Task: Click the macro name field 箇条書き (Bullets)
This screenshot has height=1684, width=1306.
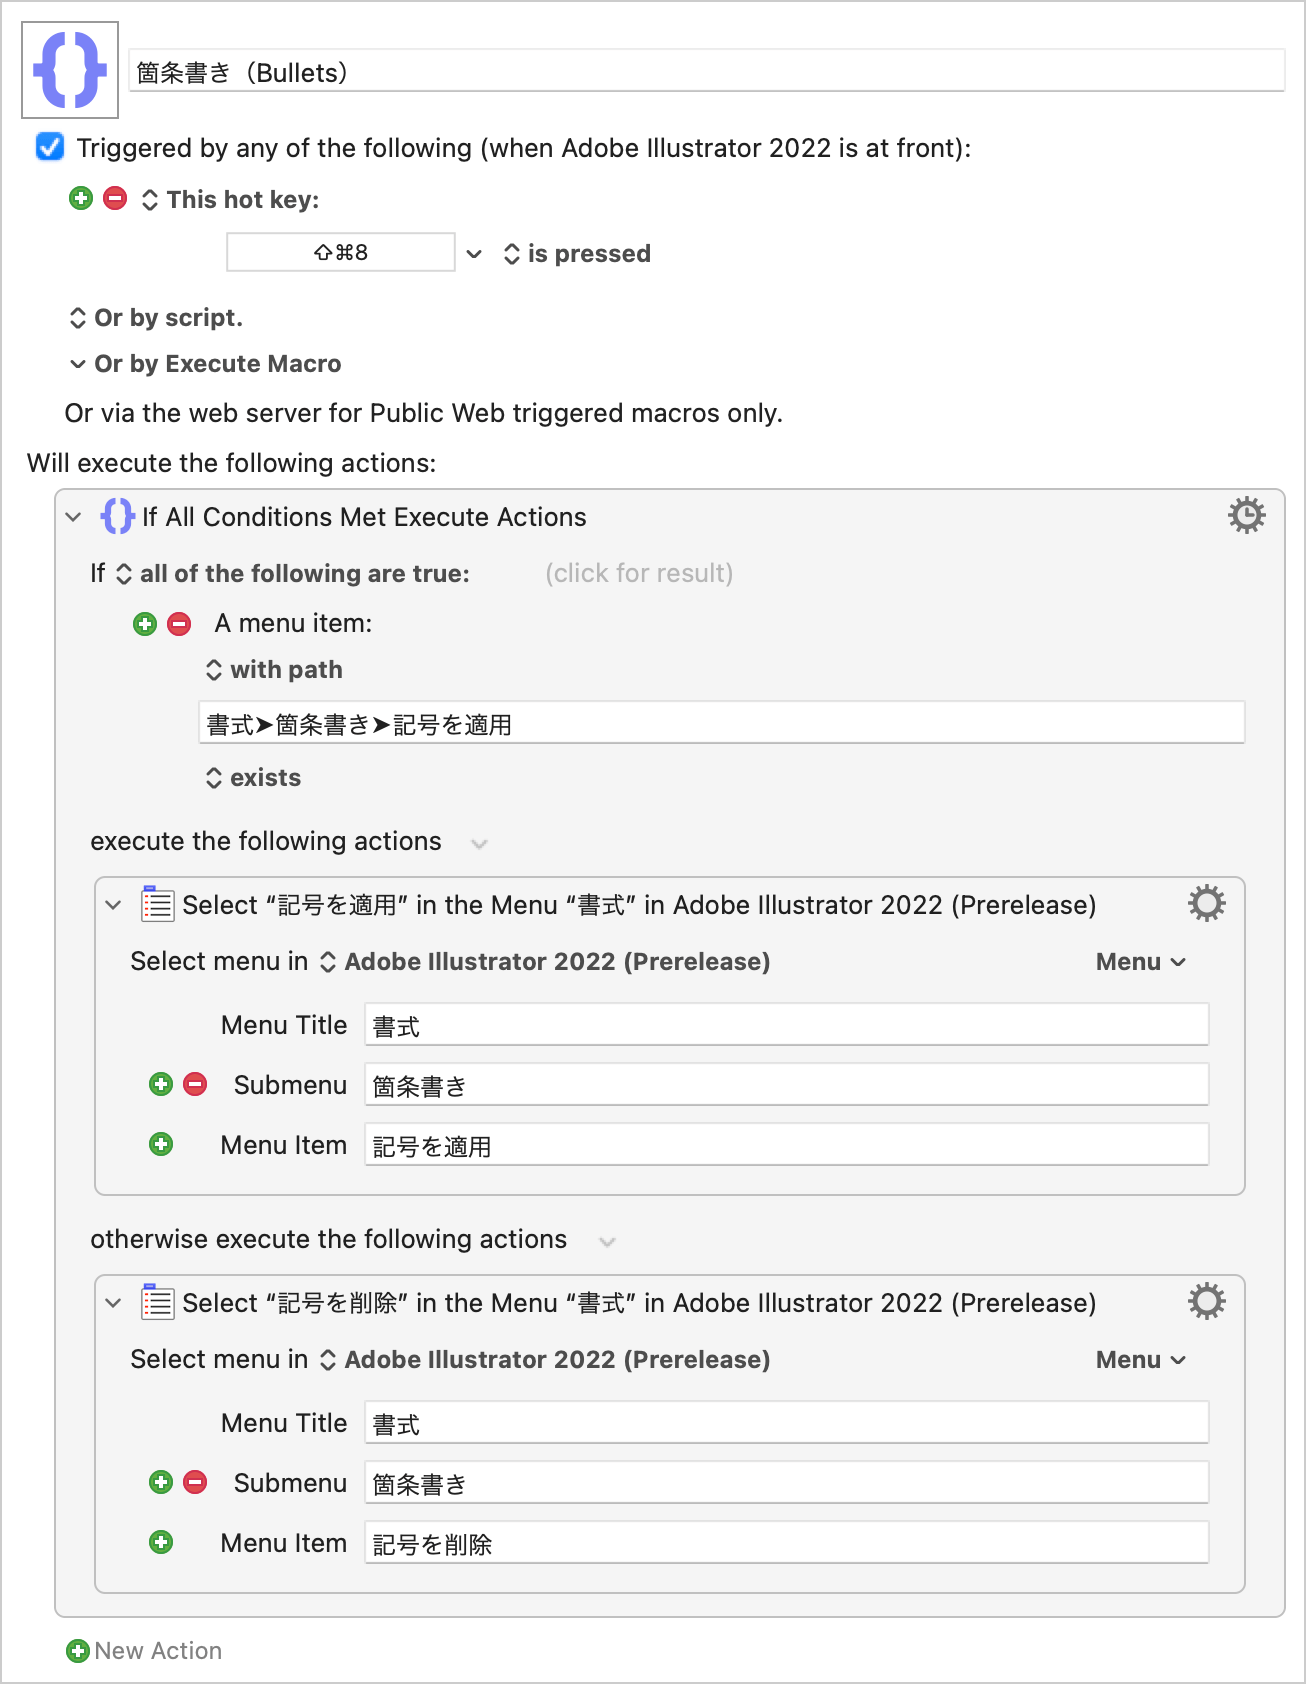Action: 706,72
